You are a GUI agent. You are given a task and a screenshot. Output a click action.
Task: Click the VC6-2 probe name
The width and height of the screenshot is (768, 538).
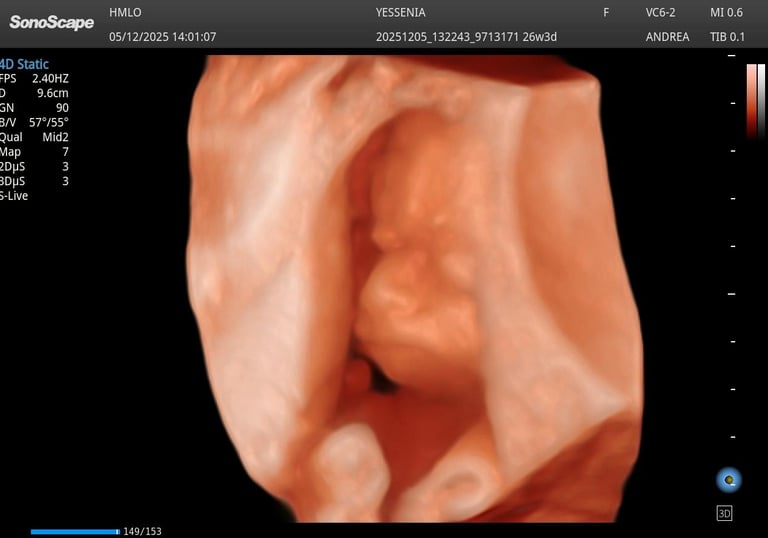tap(660, 13)
